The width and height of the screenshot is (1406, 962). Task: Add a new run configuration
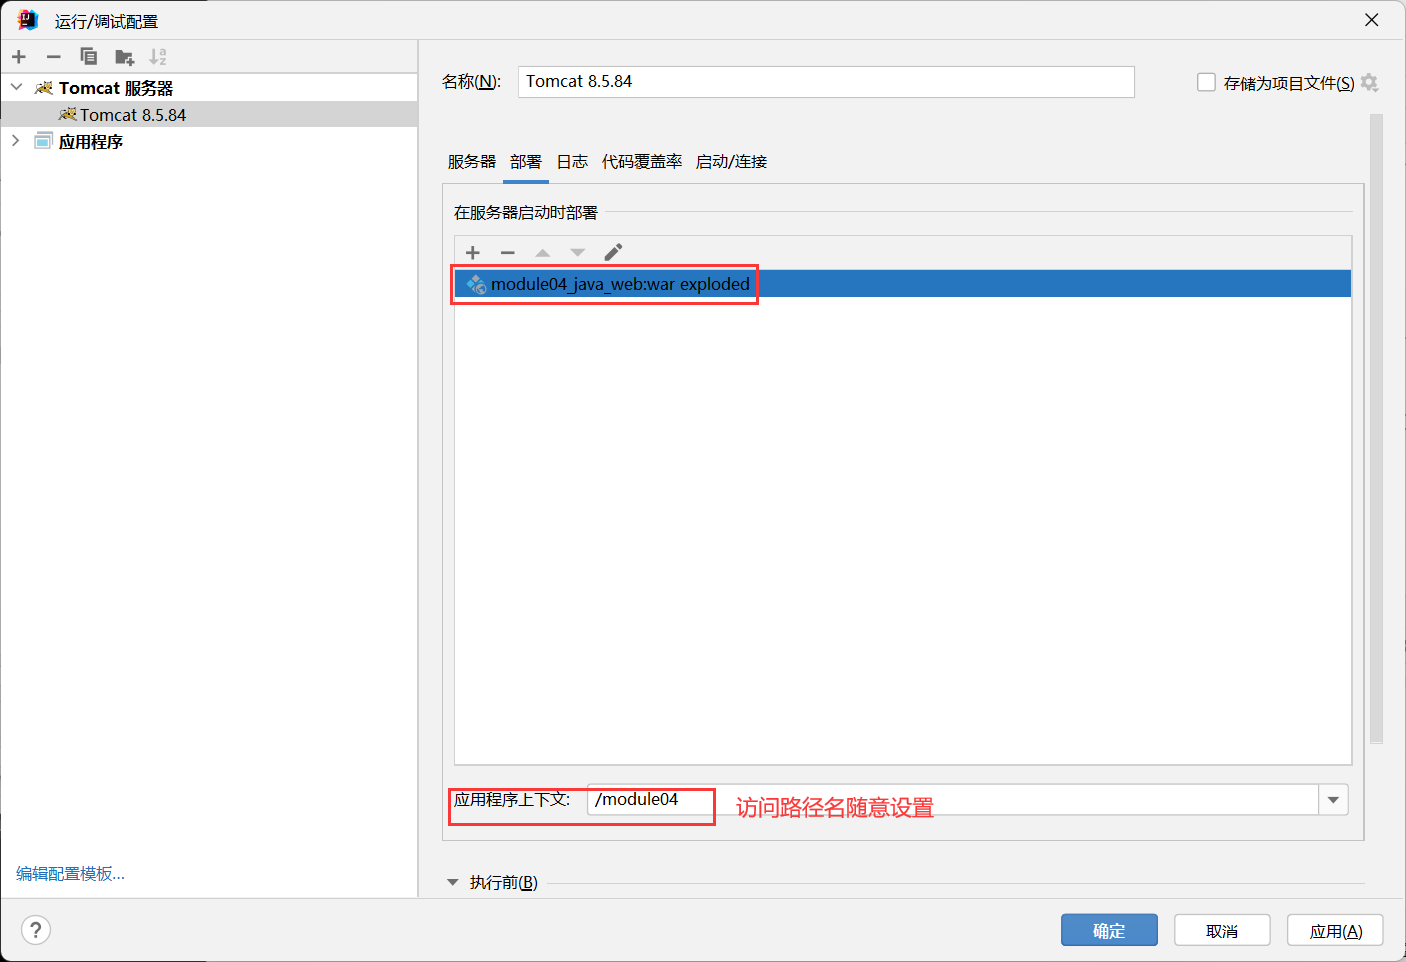pyautogui.click(x=19, y=57)
